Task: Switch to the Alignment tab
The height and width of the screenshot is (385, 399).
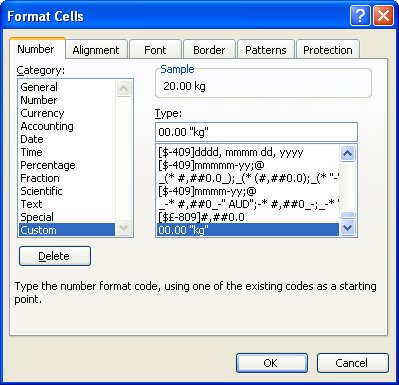Action: click(x=96, y=50)
